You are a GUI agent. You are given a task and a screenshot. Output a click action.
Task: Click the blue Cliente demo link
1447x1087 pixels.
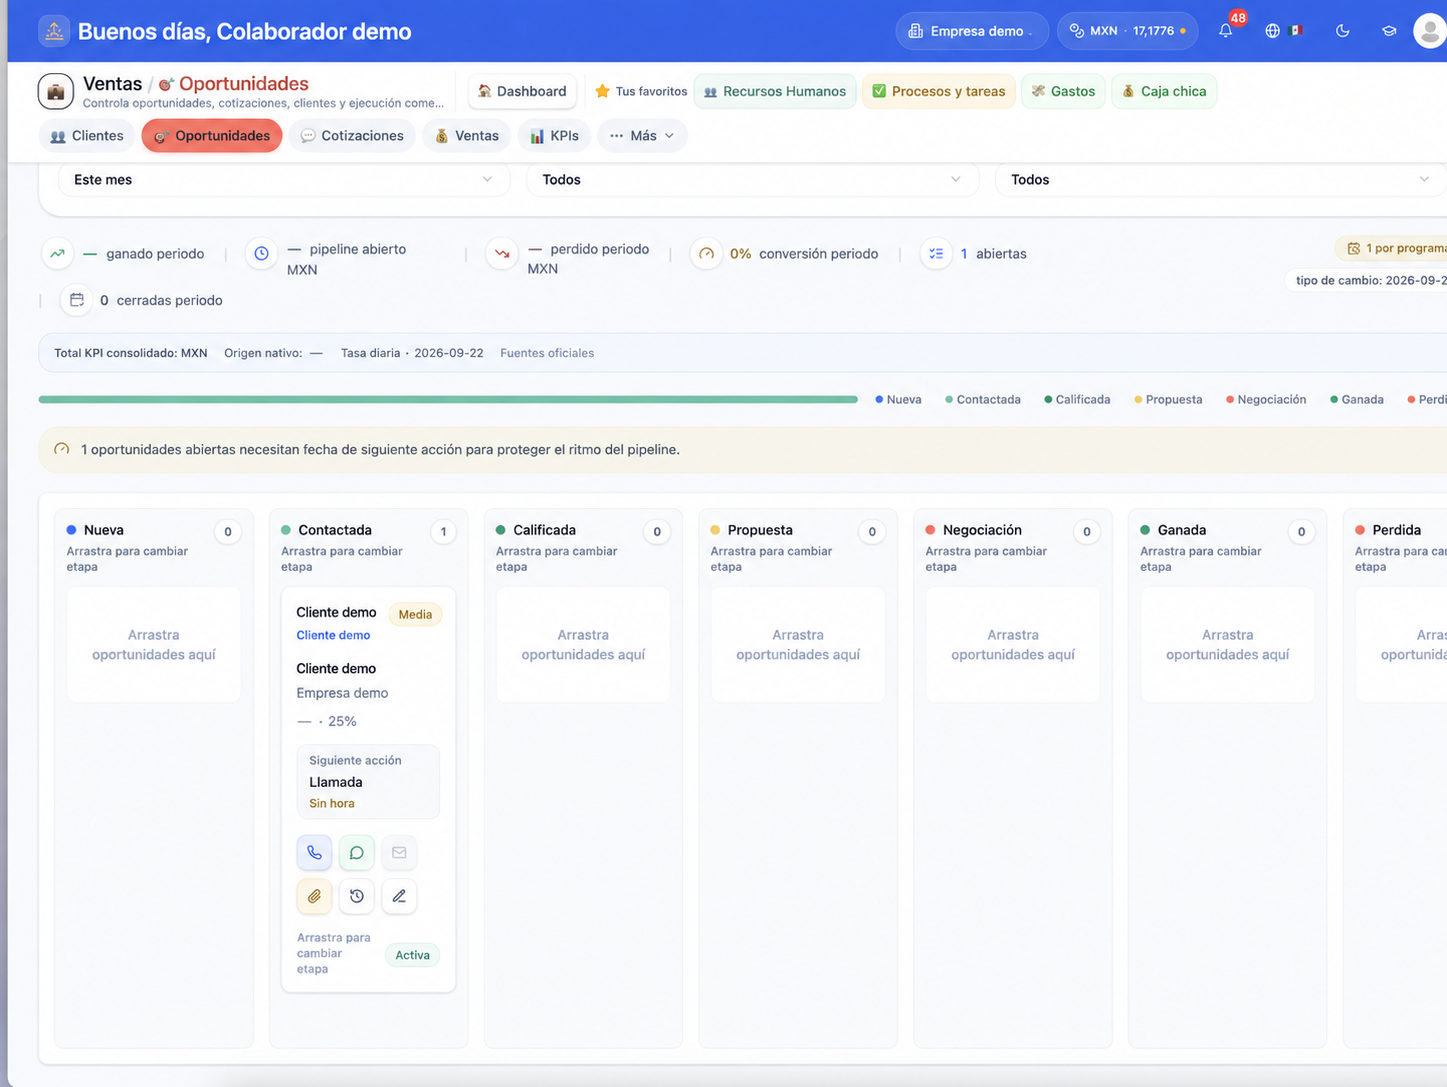point(333,635)
